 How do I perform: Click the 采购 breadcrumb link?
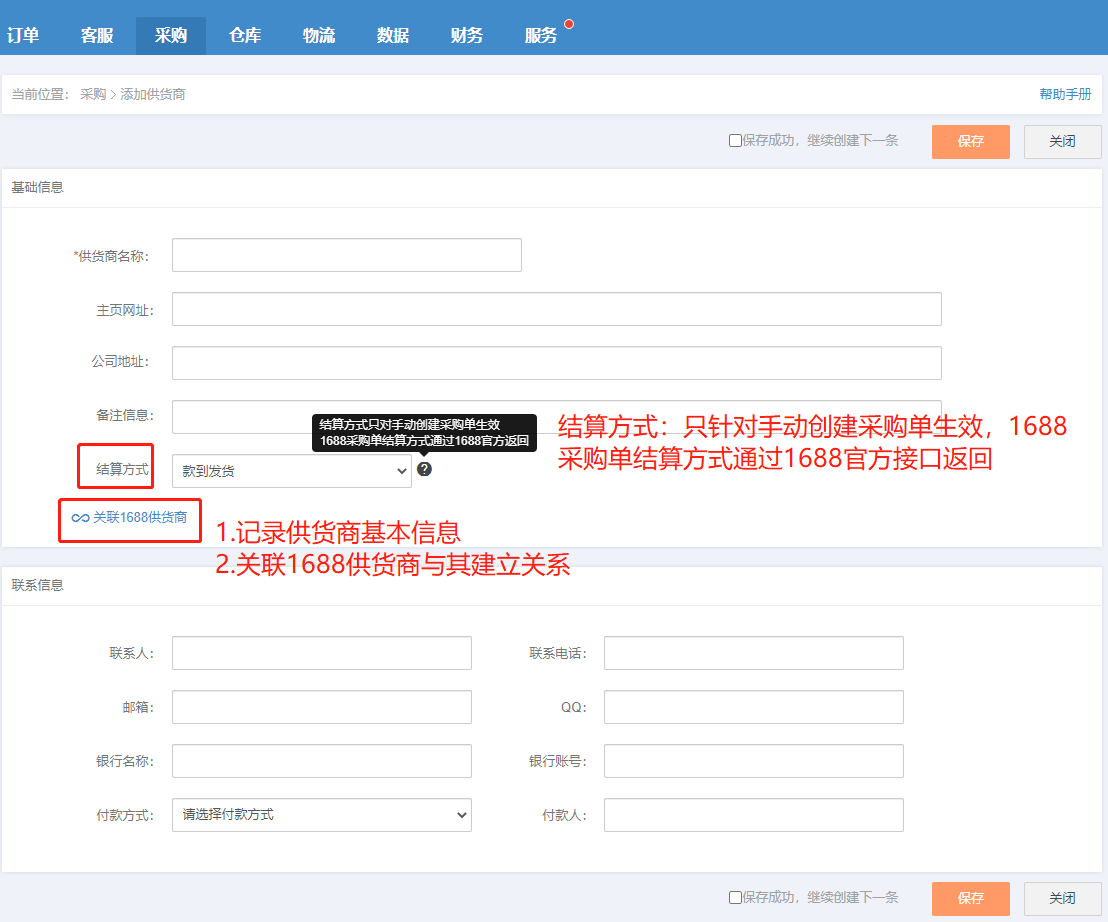pos(93,94)
